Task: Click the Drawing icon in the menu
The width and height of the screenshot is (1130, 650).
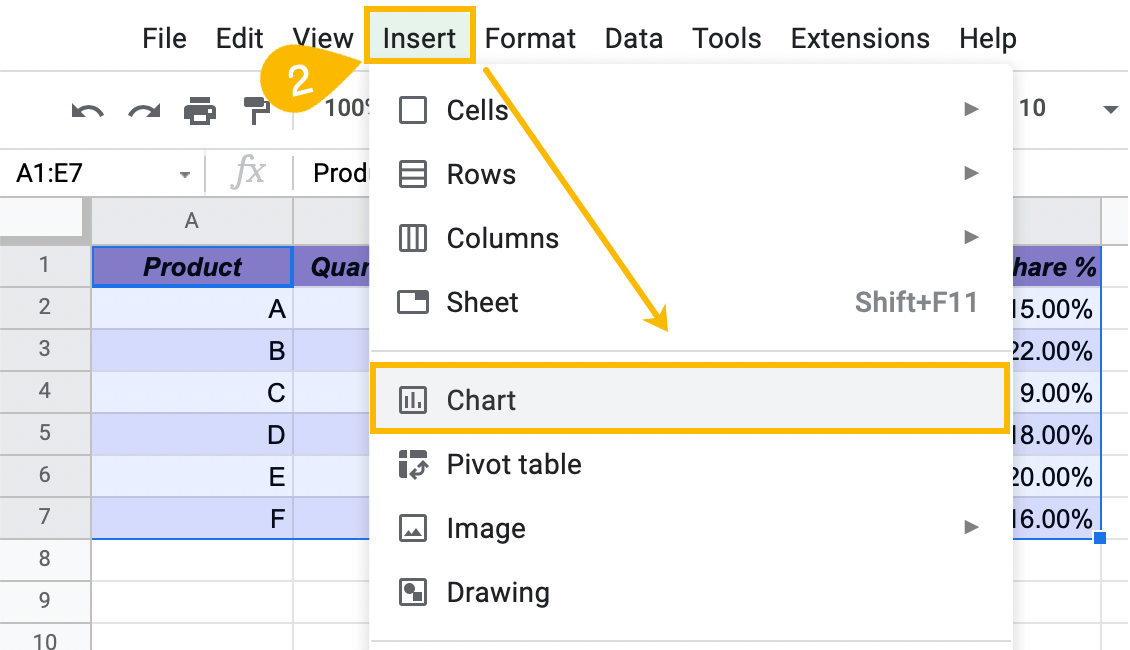Action: (413, 592)
